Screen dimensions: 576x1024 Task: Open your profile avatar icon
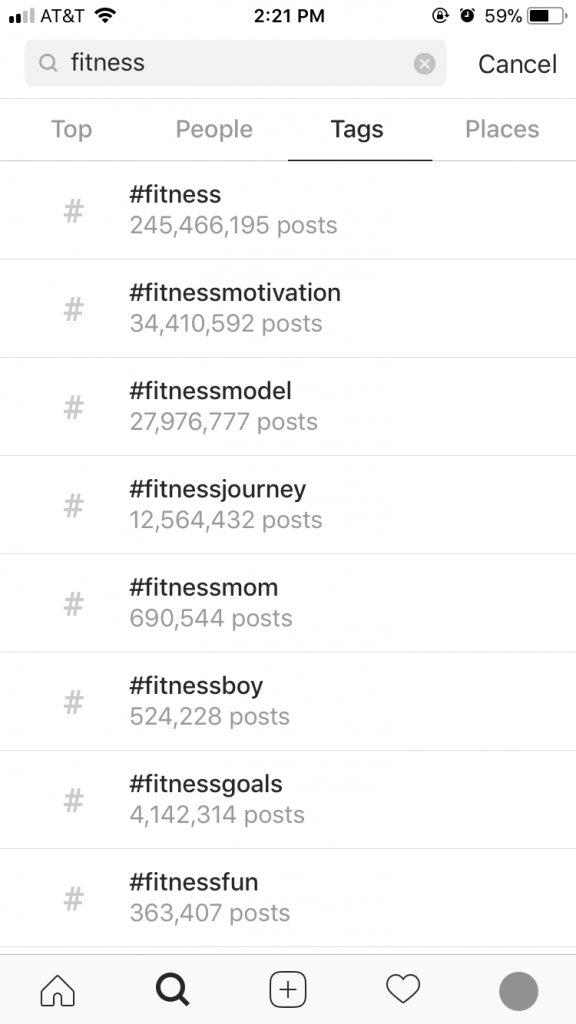click(518, 989)
